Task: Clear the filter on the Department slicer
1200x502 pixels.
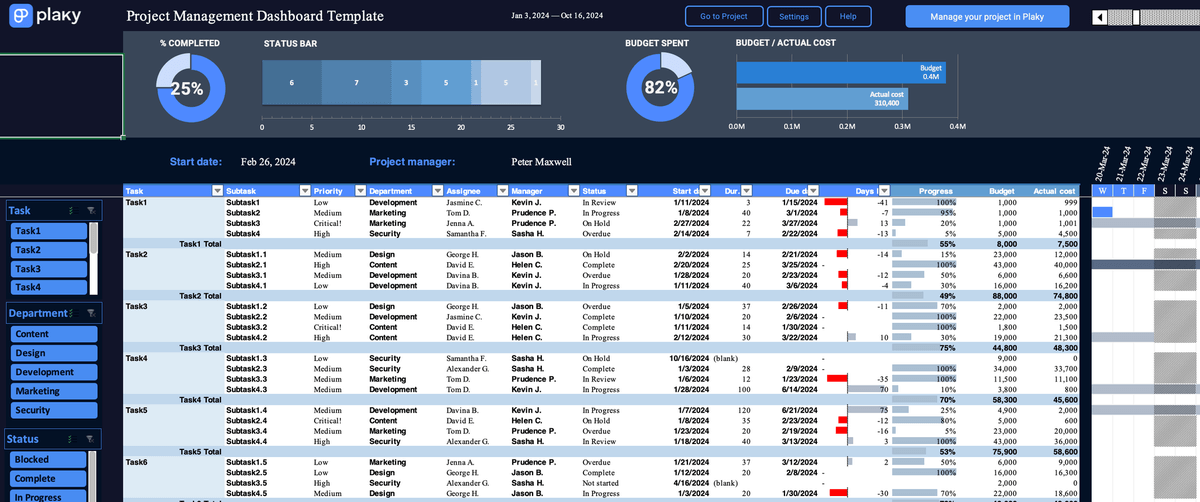Action: (x=91, y=313)
